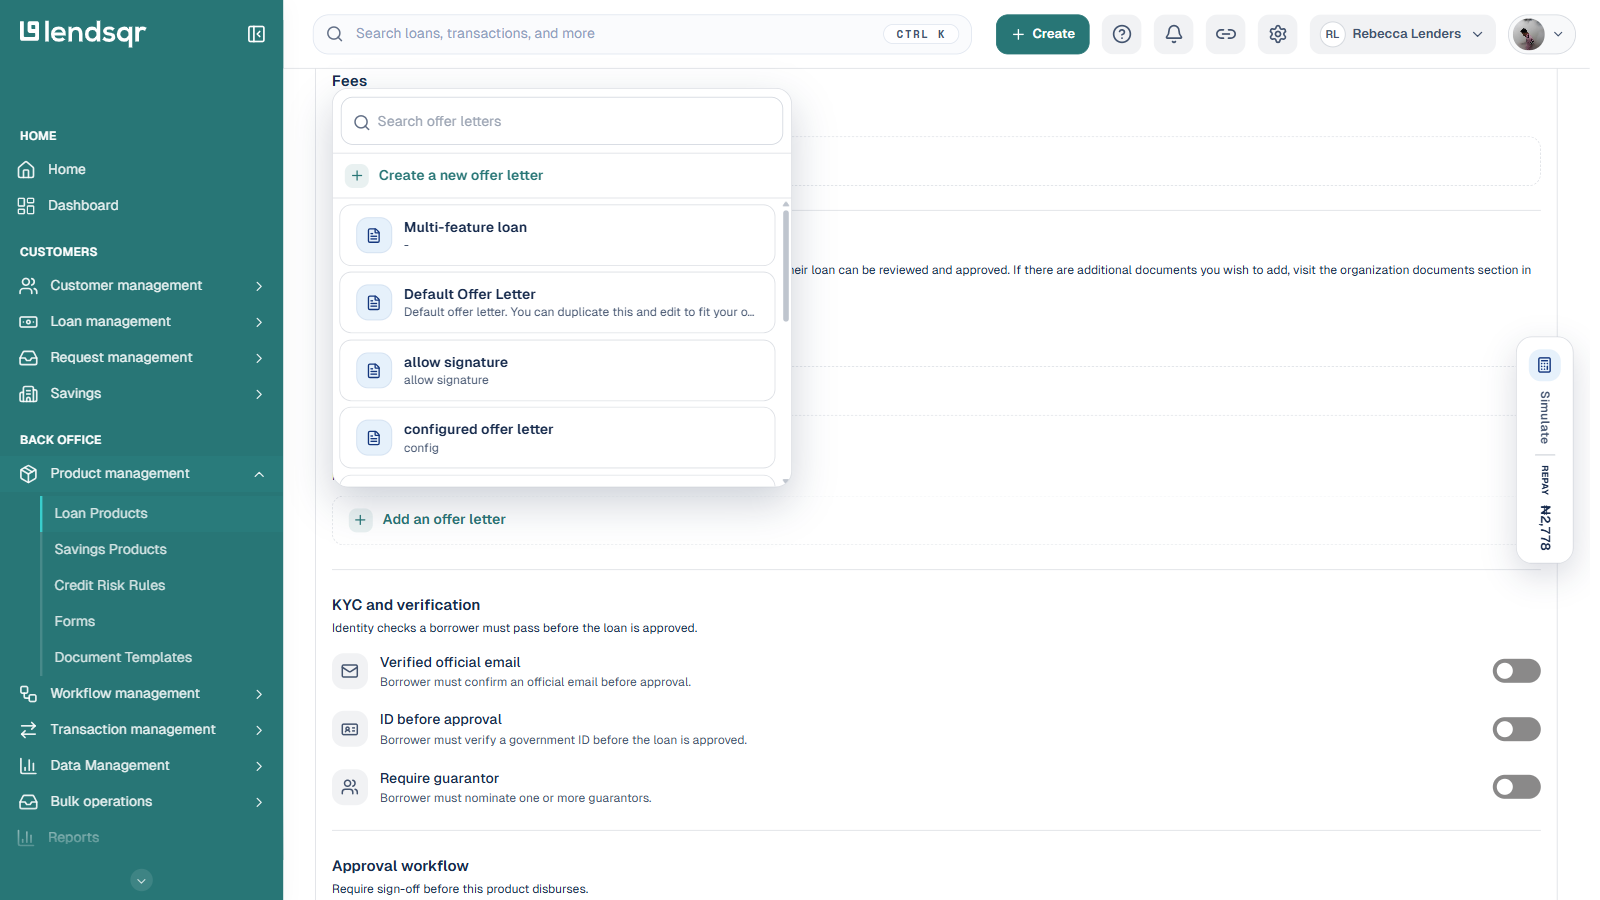Open the Rebecca Lenders organization dropdown

click(1402, 34)
